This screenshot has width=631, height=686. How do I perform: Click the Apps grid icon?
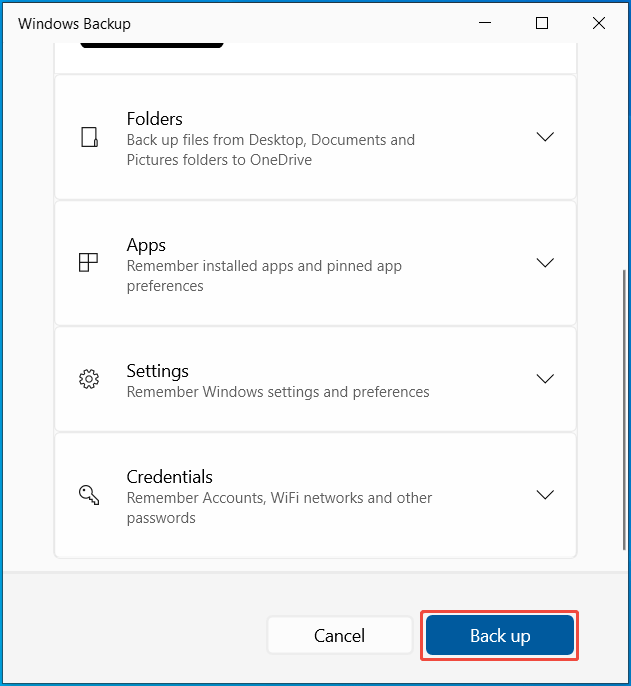(x=88, y=262)
